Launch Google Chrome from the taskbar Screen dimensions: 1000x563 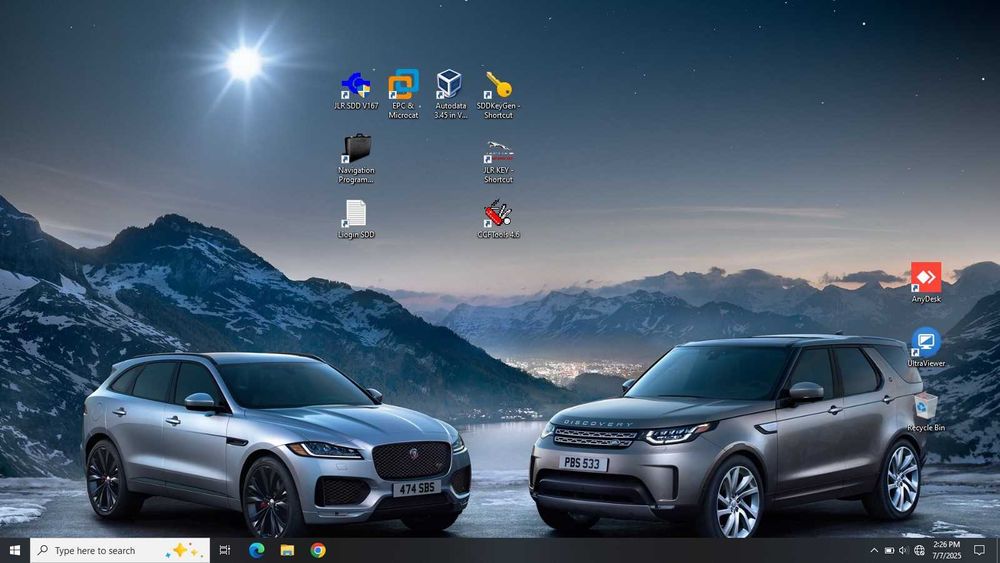pyautogui.click(x=318, y=550)
